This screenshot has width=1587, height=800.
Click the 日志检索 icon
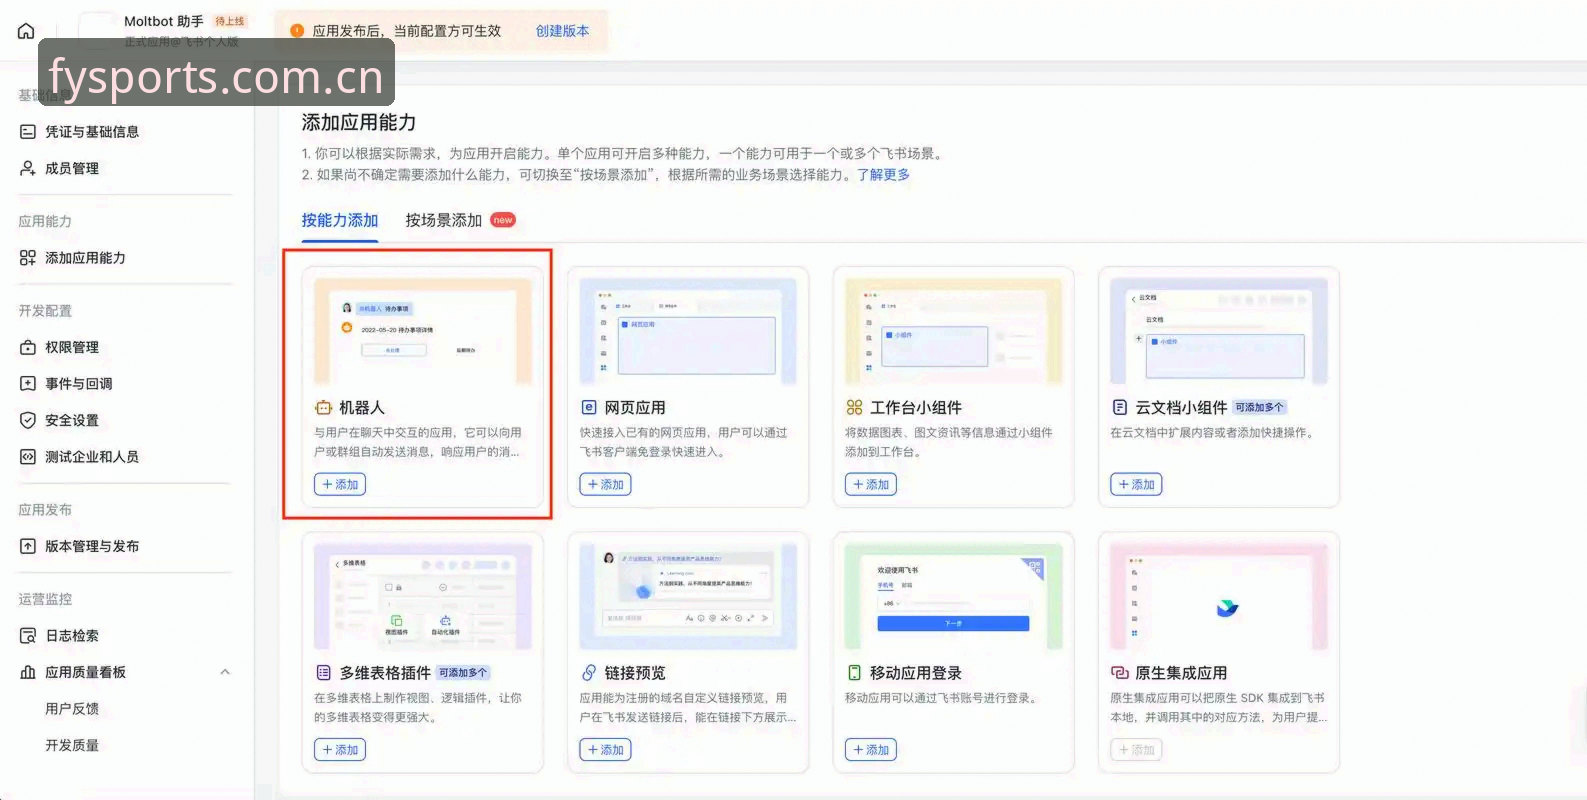click(x=28, y=636)
